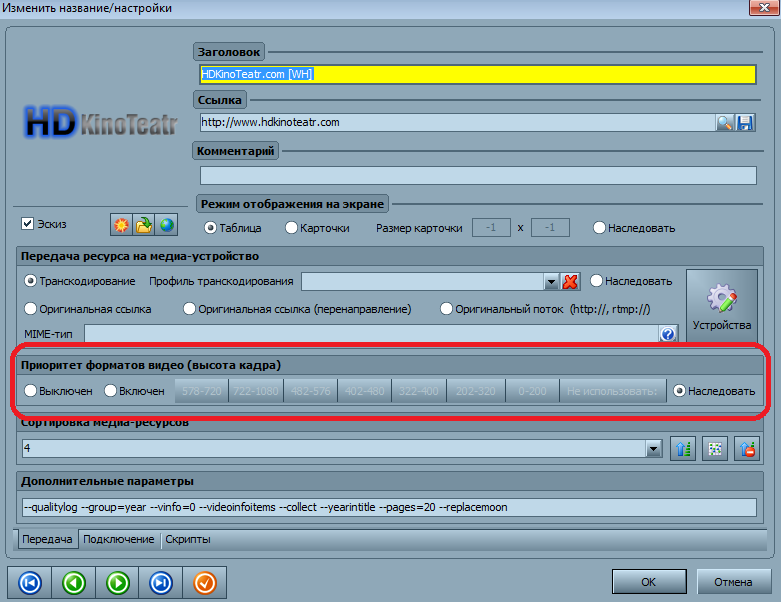The image size is (781, 602).
Task: Click the globe thumbnail icon near Эскиз
Action: [169, 224]
